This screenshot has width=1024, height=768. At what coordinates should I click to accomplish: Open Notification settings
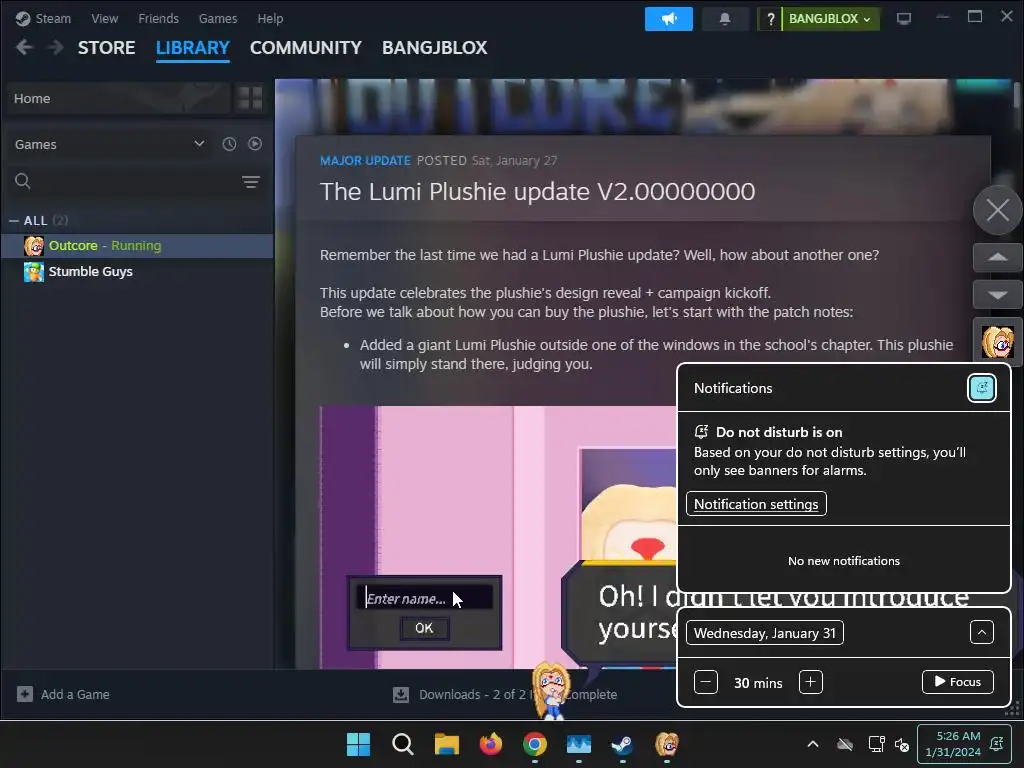[756, 504]
